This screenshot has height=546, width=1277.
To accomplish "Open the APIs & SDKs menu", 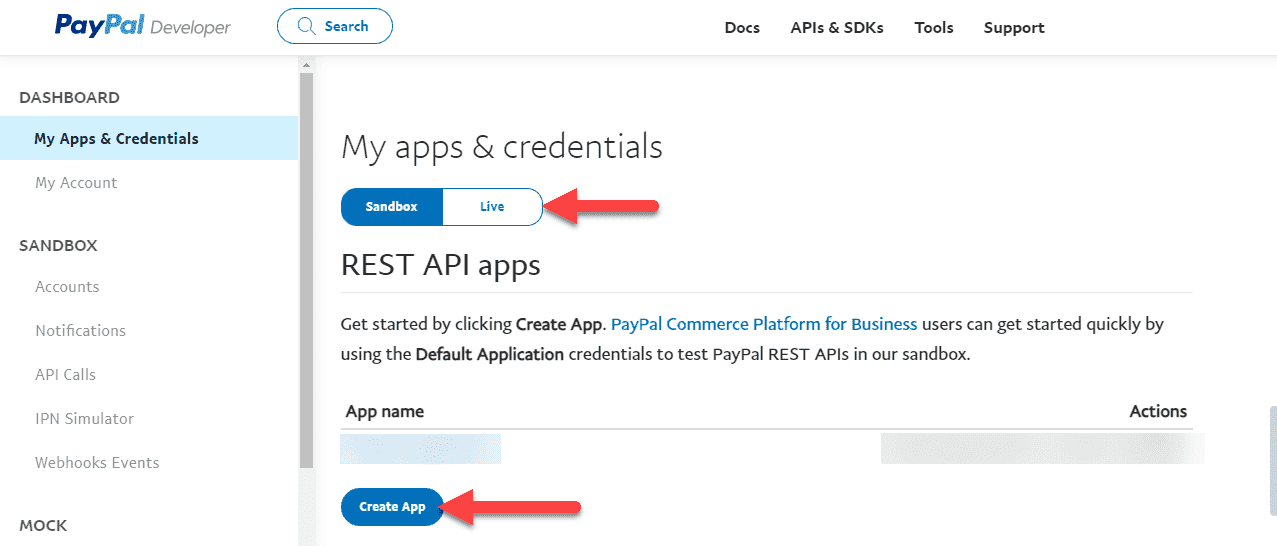I will point(837,28).
